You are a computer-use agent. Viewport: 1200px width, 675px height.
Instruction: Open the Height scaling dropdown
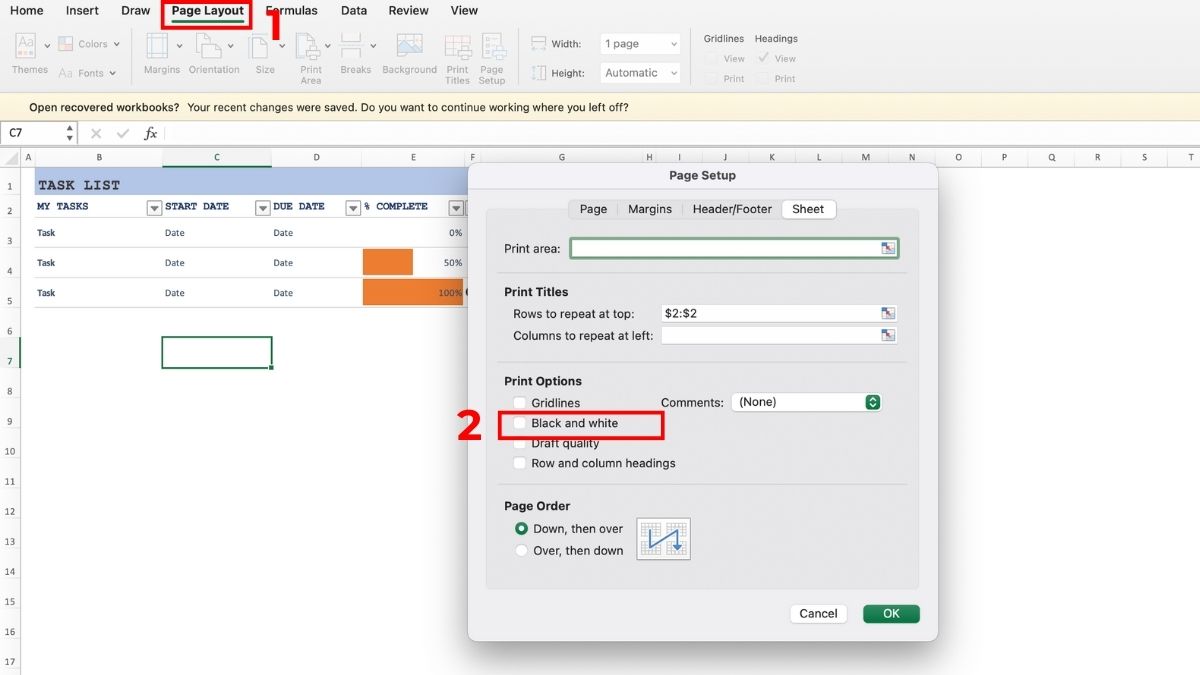641,73
